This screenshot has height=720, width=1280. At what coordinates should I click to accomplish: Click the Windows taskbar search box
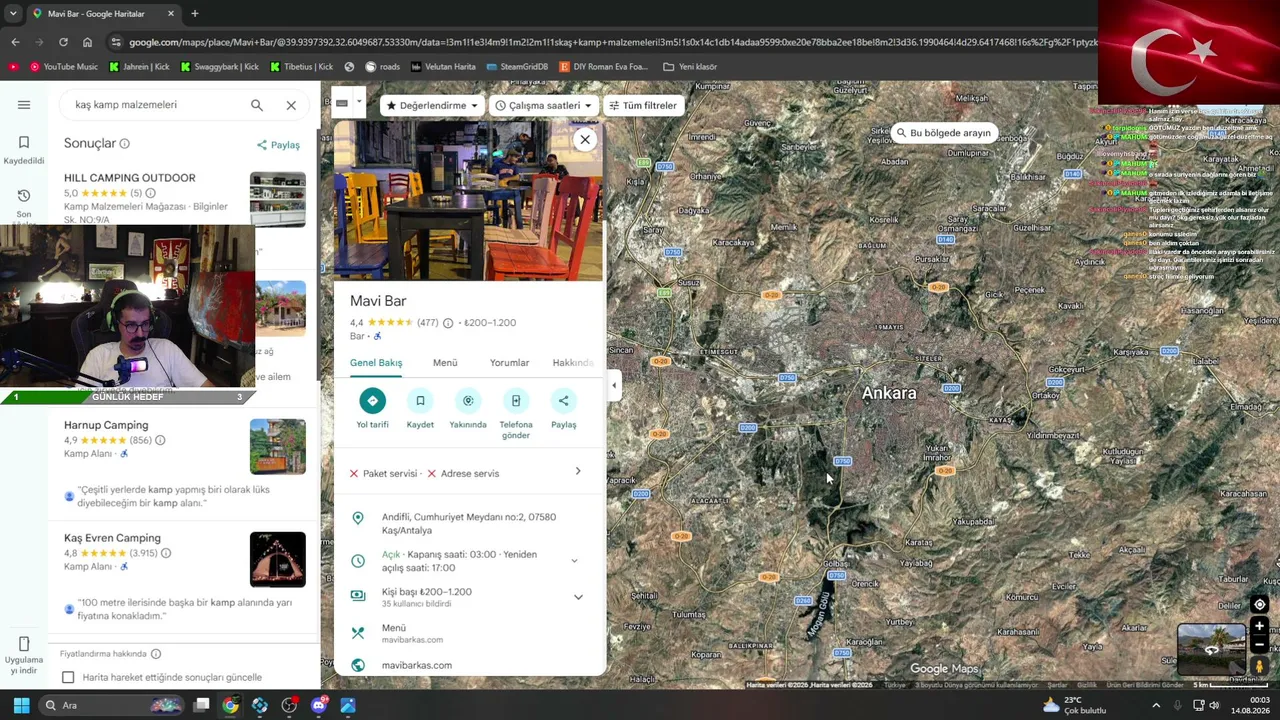pos(113,705)
